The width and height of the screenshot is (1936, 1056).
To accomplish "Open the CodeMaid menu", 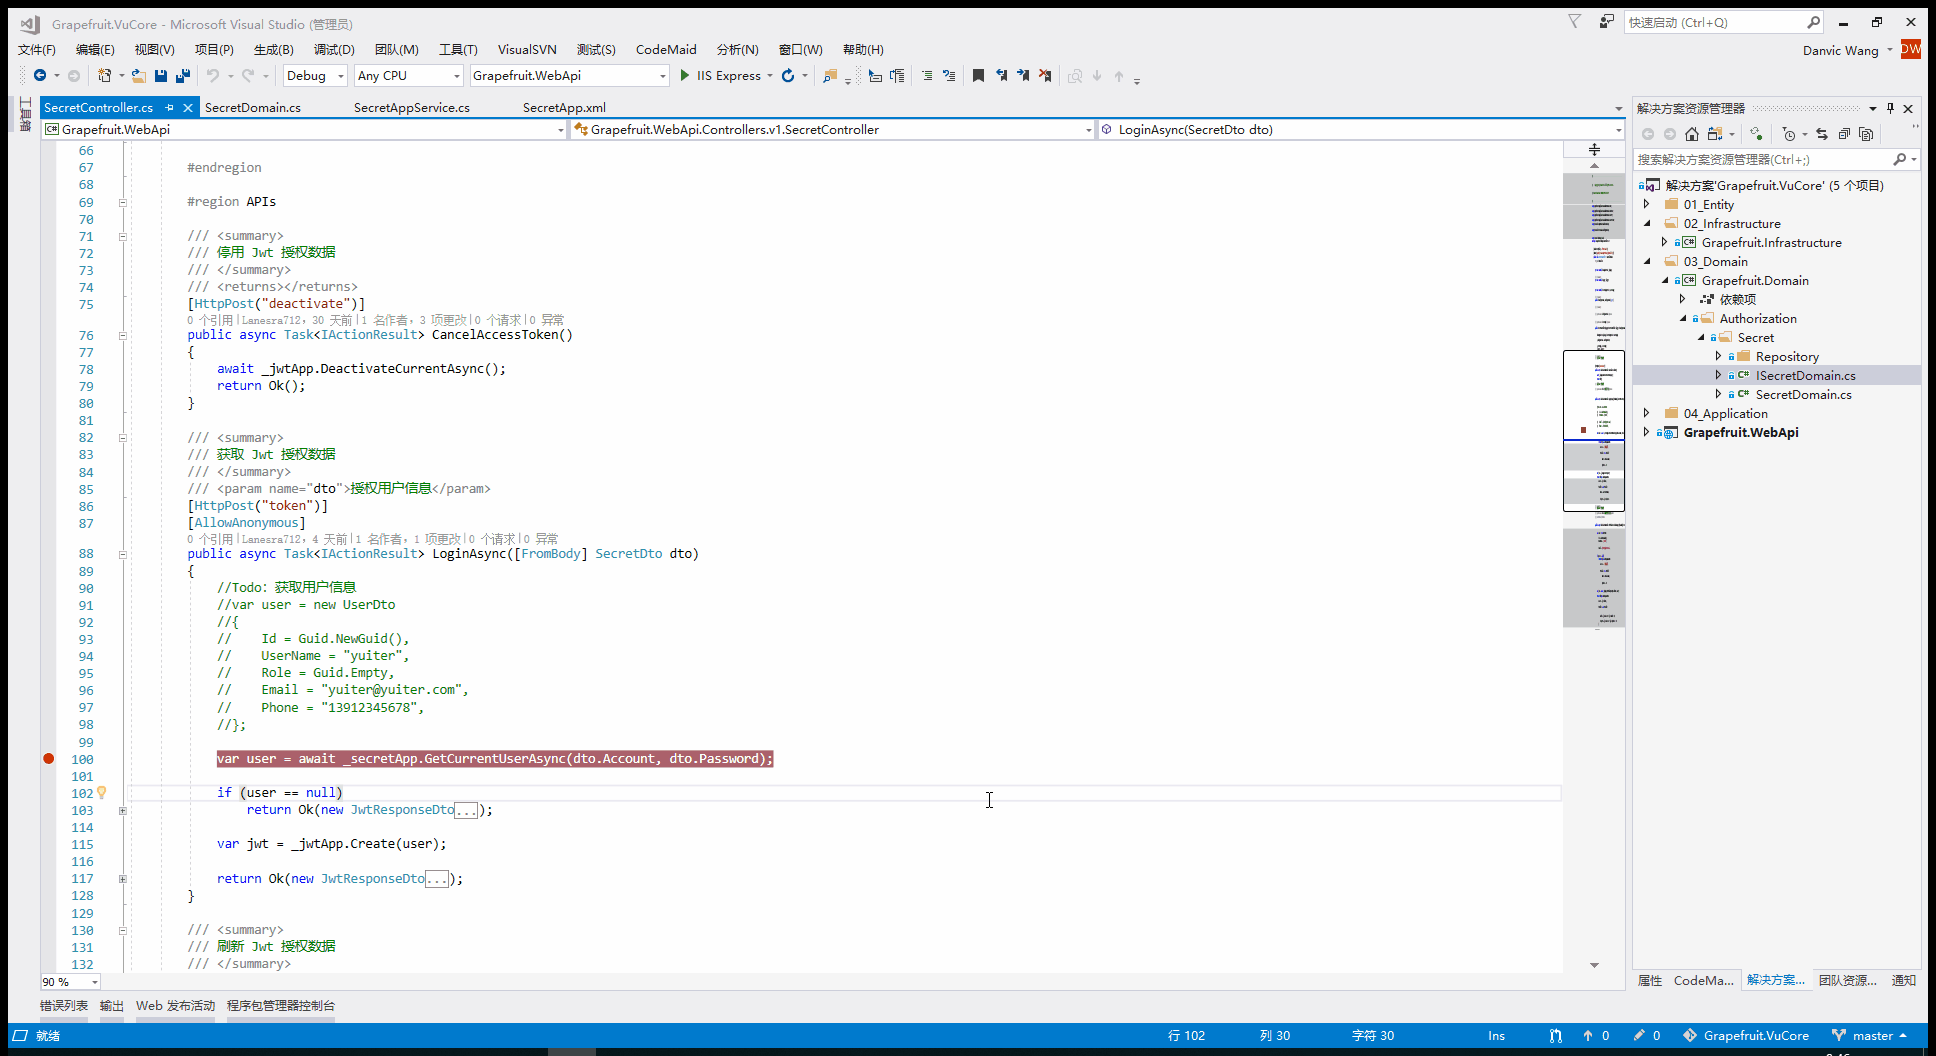I will pyautogui.click(x=666, y=49).
